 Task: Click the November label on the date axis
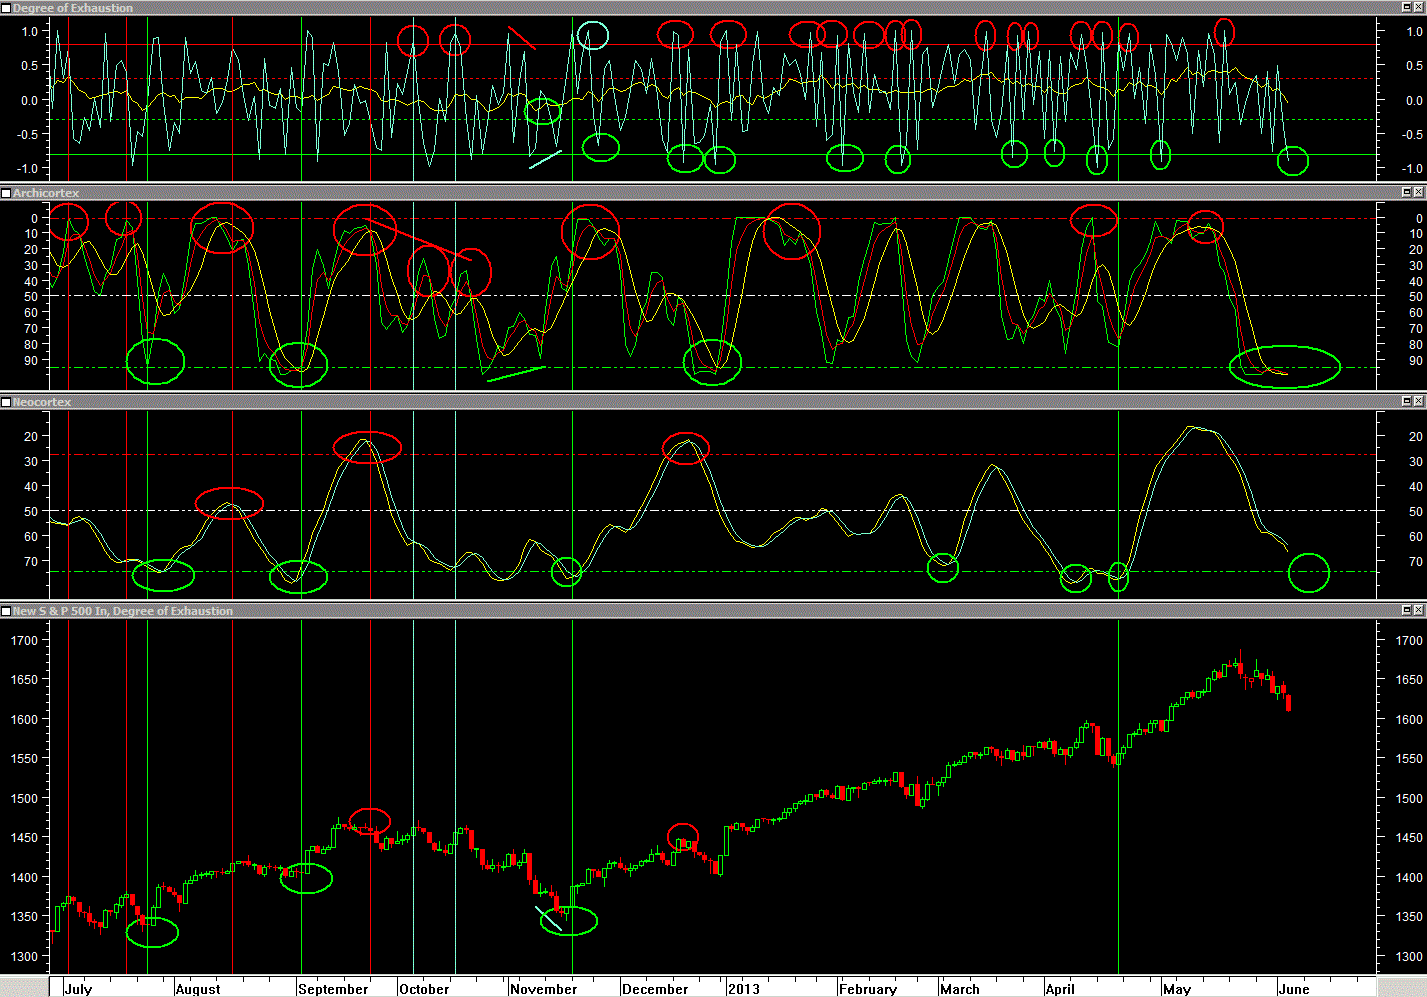click(x=543, y=989)
